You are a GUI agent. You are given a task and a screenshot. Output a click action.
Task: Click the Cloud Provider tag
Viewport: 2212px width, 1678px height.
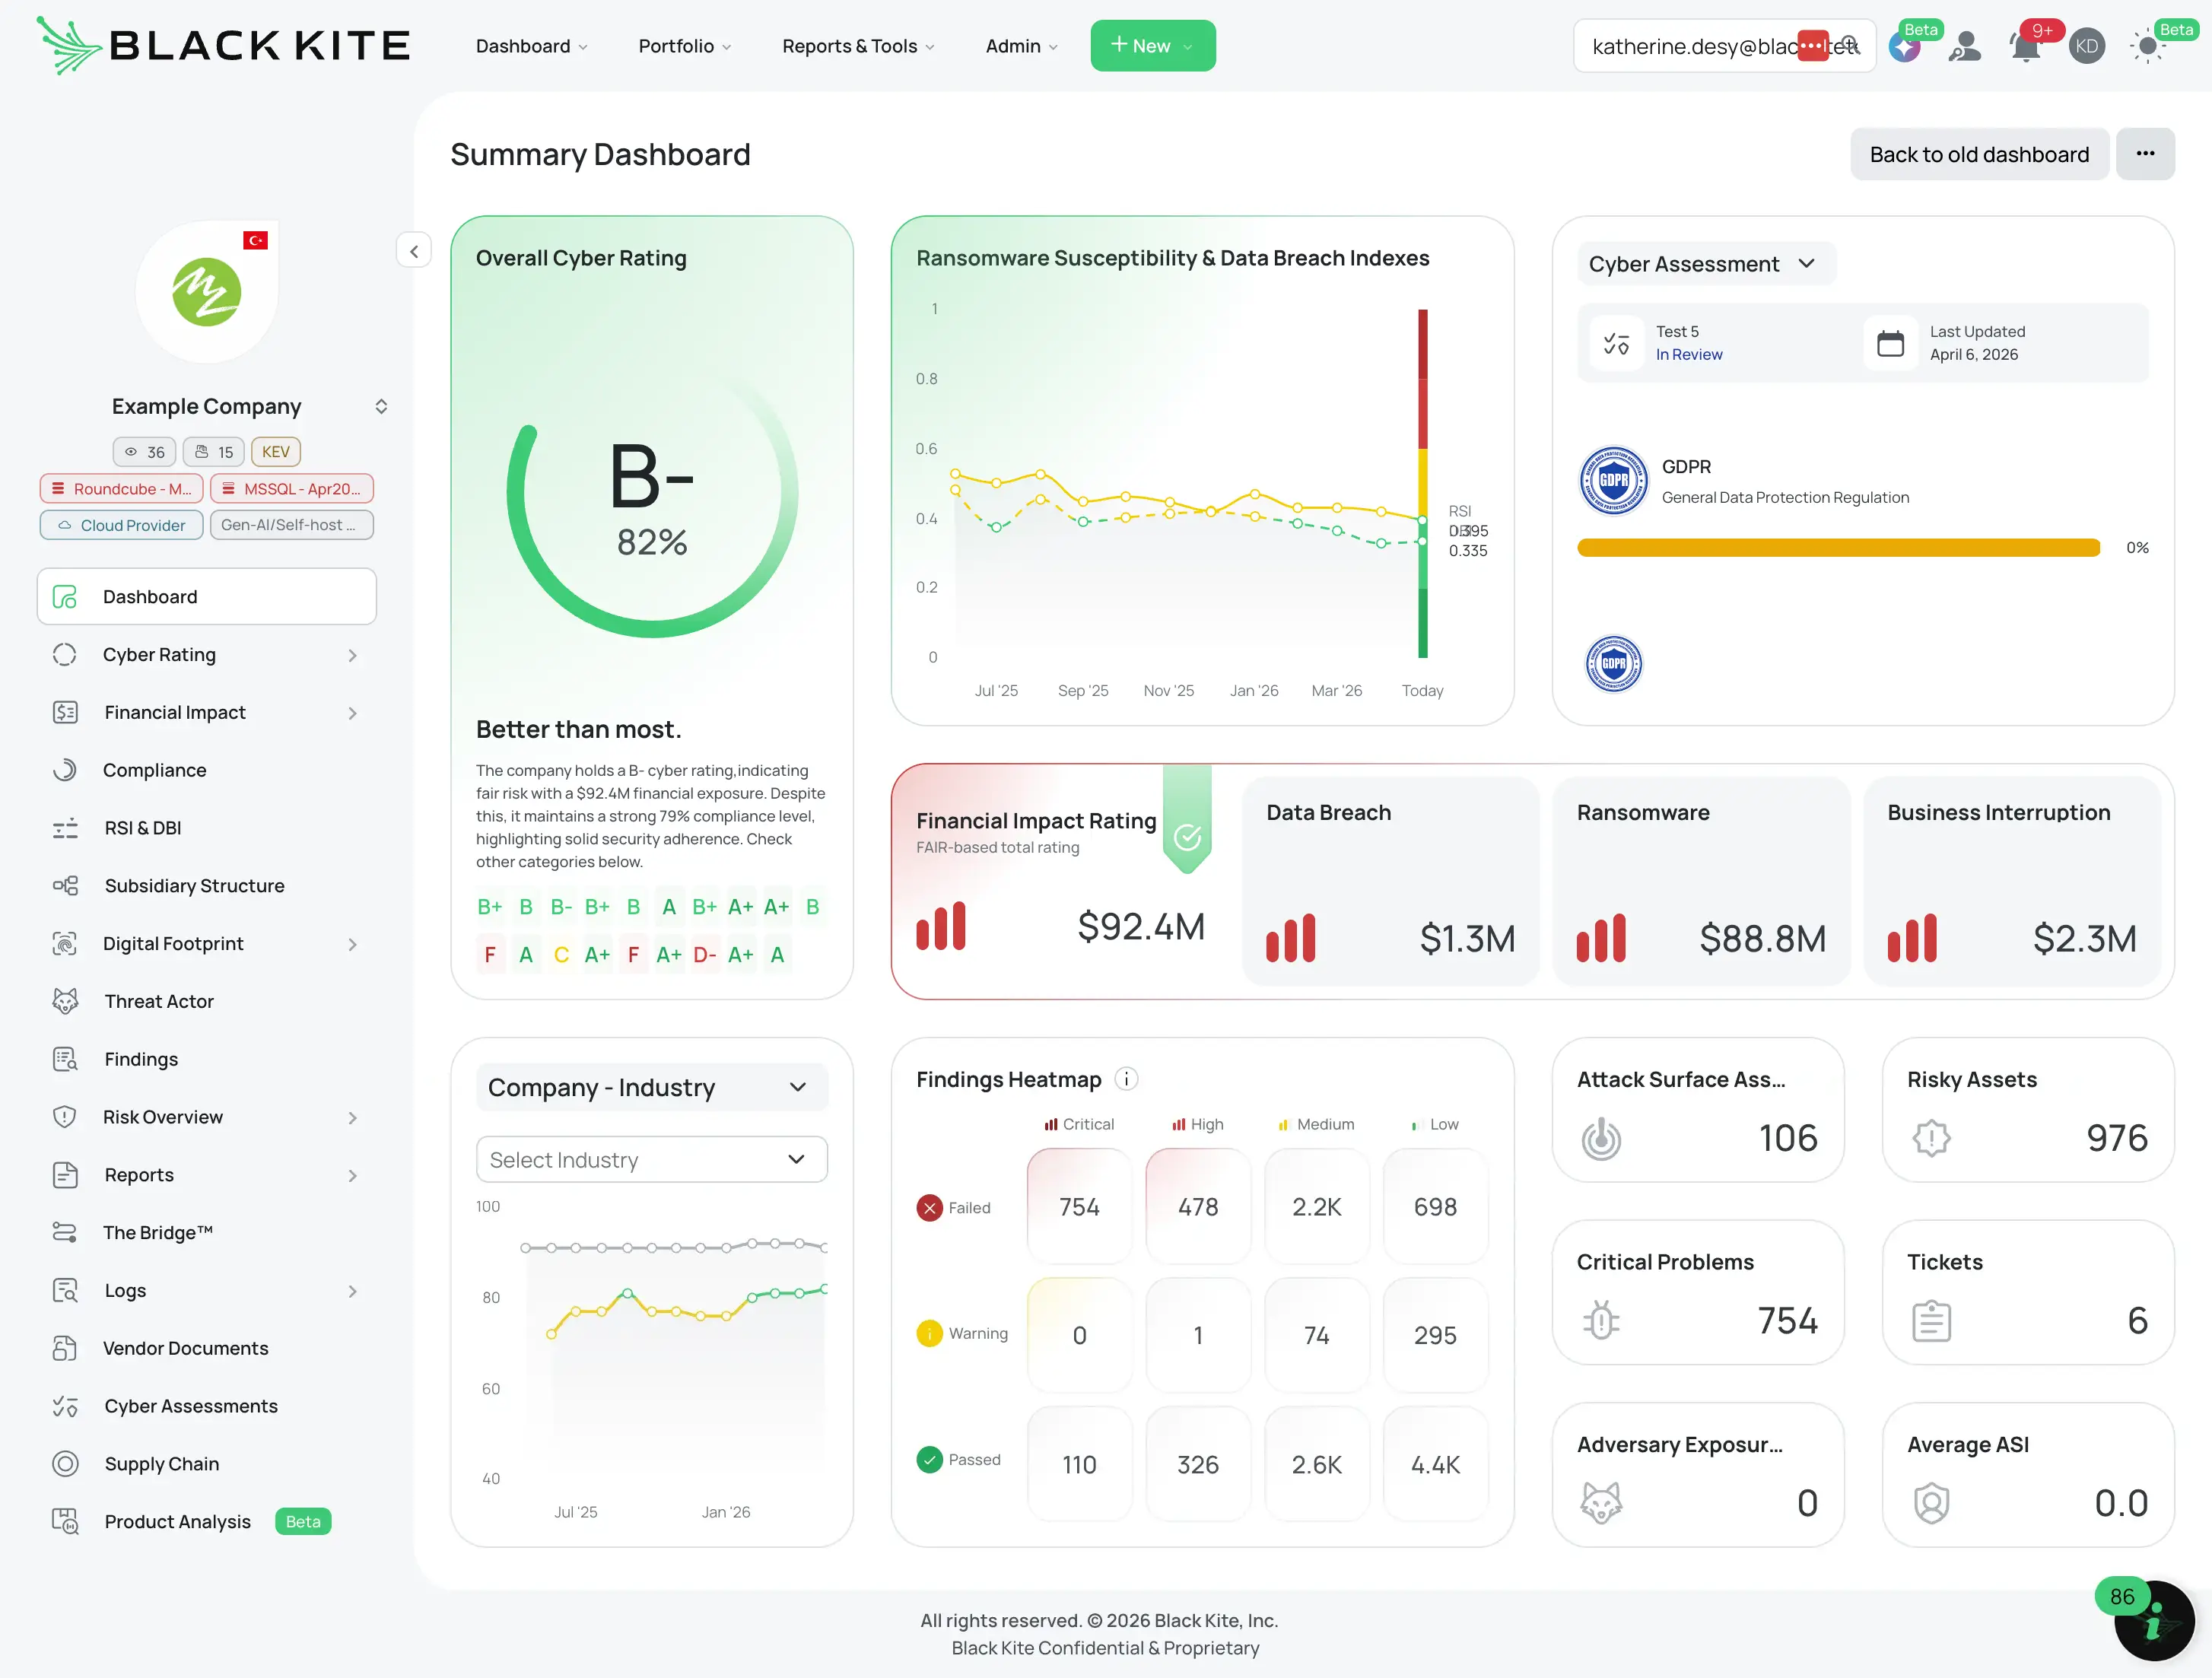click(x=122, y=525)
